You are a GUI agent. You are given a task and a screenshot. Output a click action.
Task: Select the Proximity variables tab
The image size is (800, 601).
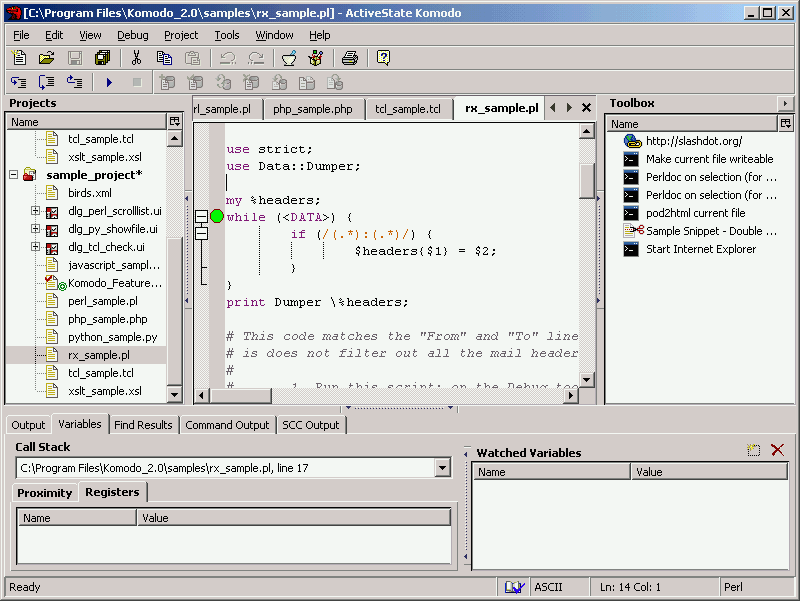click(45, 493)
